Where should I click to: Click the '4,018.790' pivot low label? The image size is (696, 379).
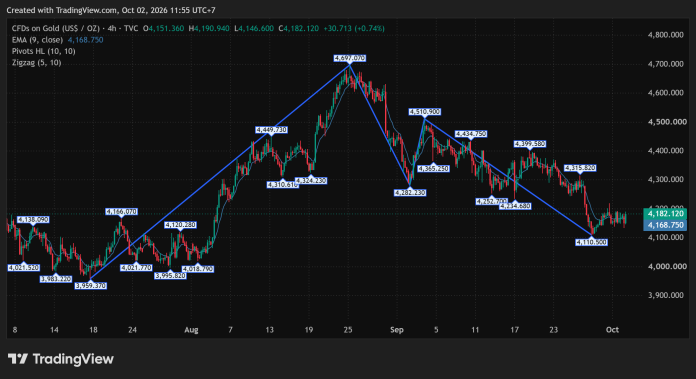pyautogui.click(x=198, y=269)
